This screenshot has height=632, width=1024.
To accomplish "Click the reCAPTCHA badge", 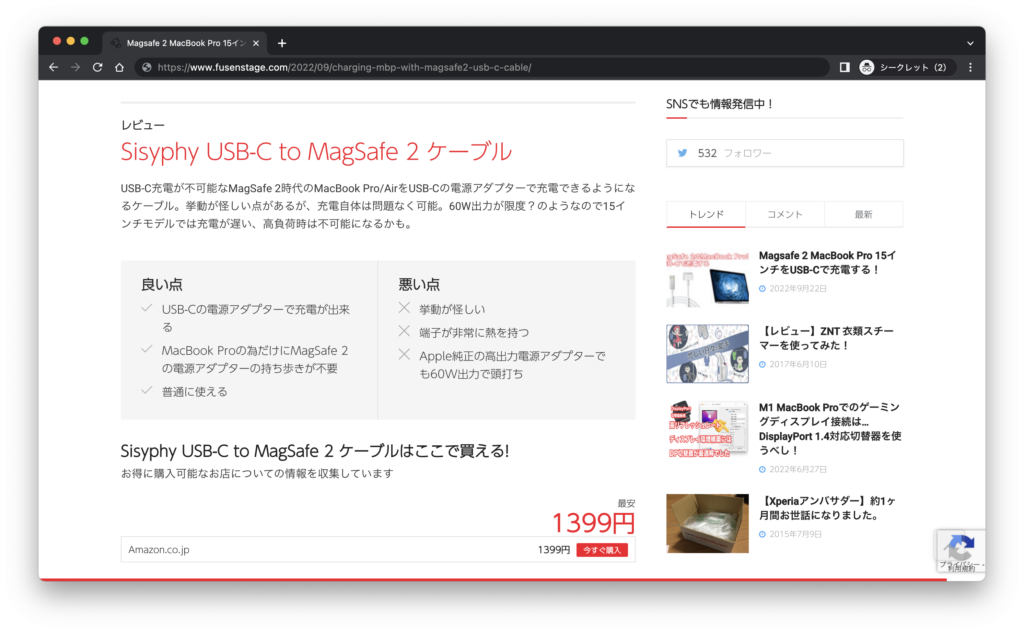I will tap(960, 551).
